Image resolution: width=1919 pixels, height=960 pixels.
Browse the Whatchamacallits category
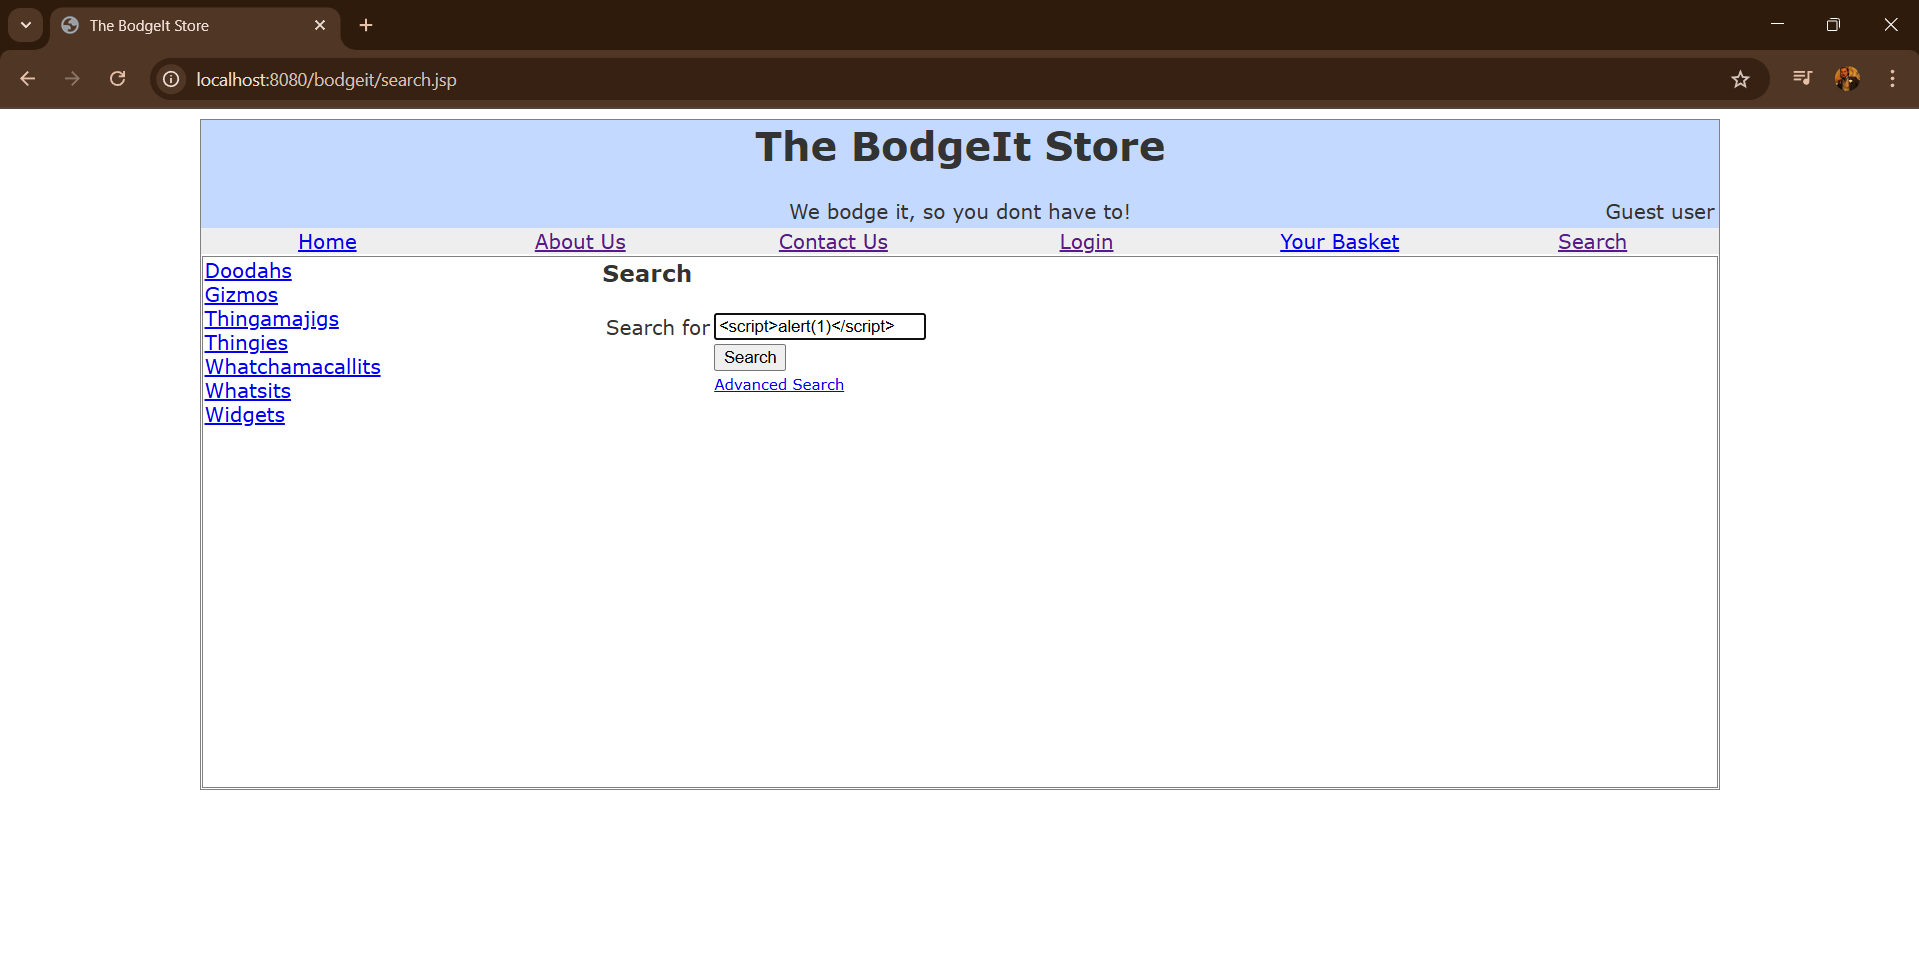(293, 367)
